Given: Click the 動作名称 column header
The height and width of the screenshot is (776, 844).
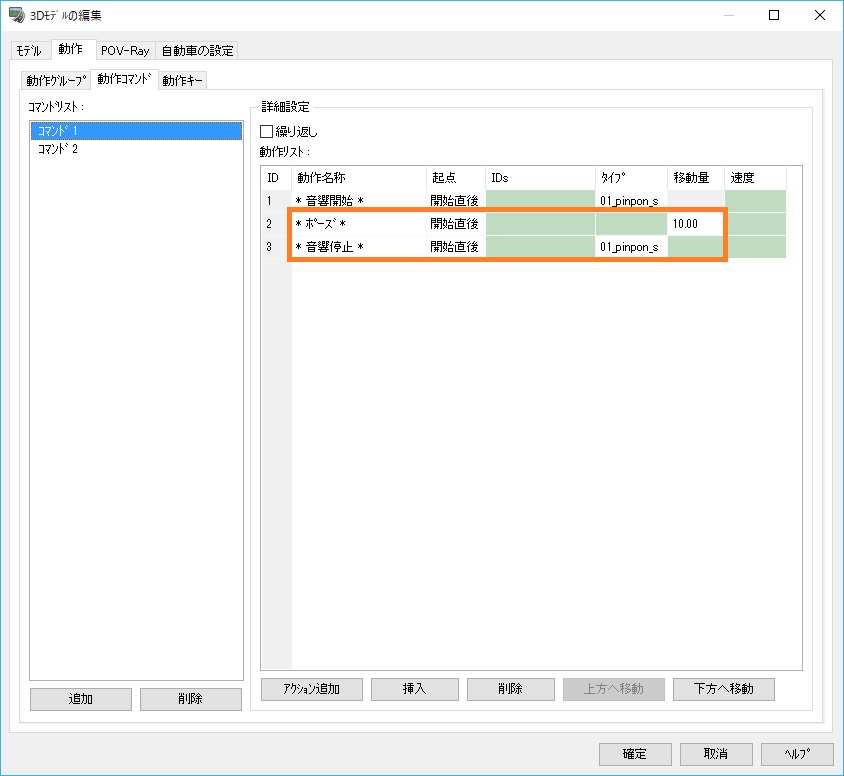Looking at the screenshot, I should coord(359,178).
